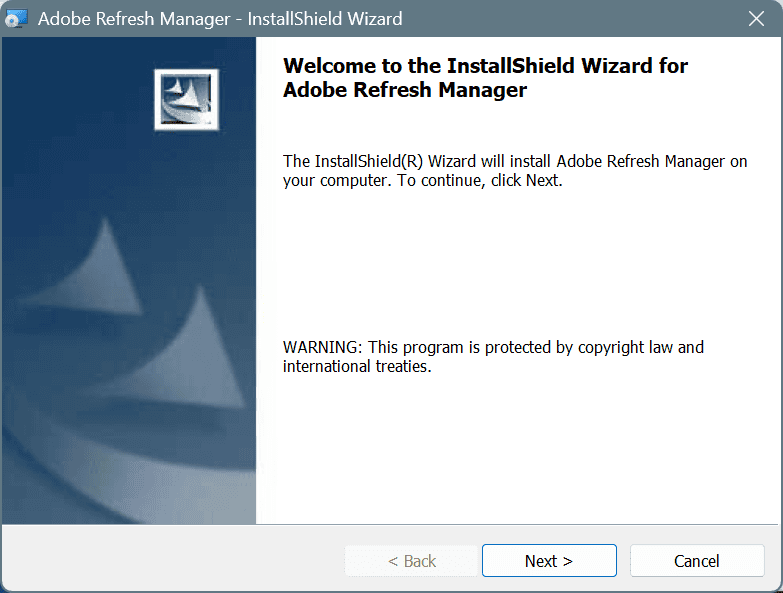
Task: Click the Next > button
Action: tap(549, 561)
